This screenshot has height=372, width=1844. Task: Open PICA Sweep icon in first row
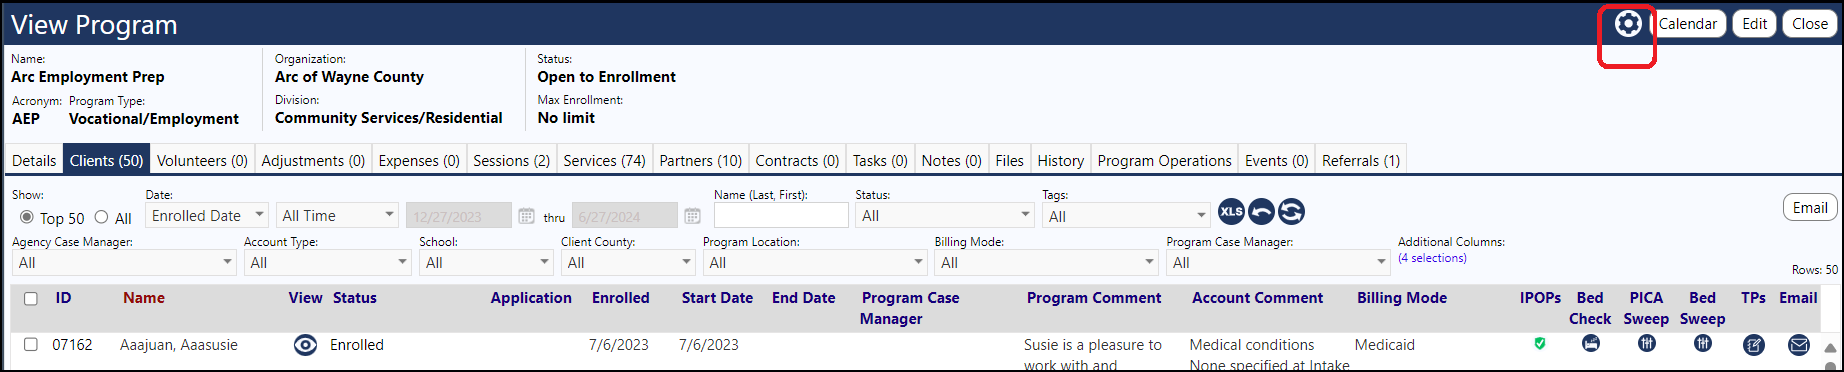[1646, 344]
